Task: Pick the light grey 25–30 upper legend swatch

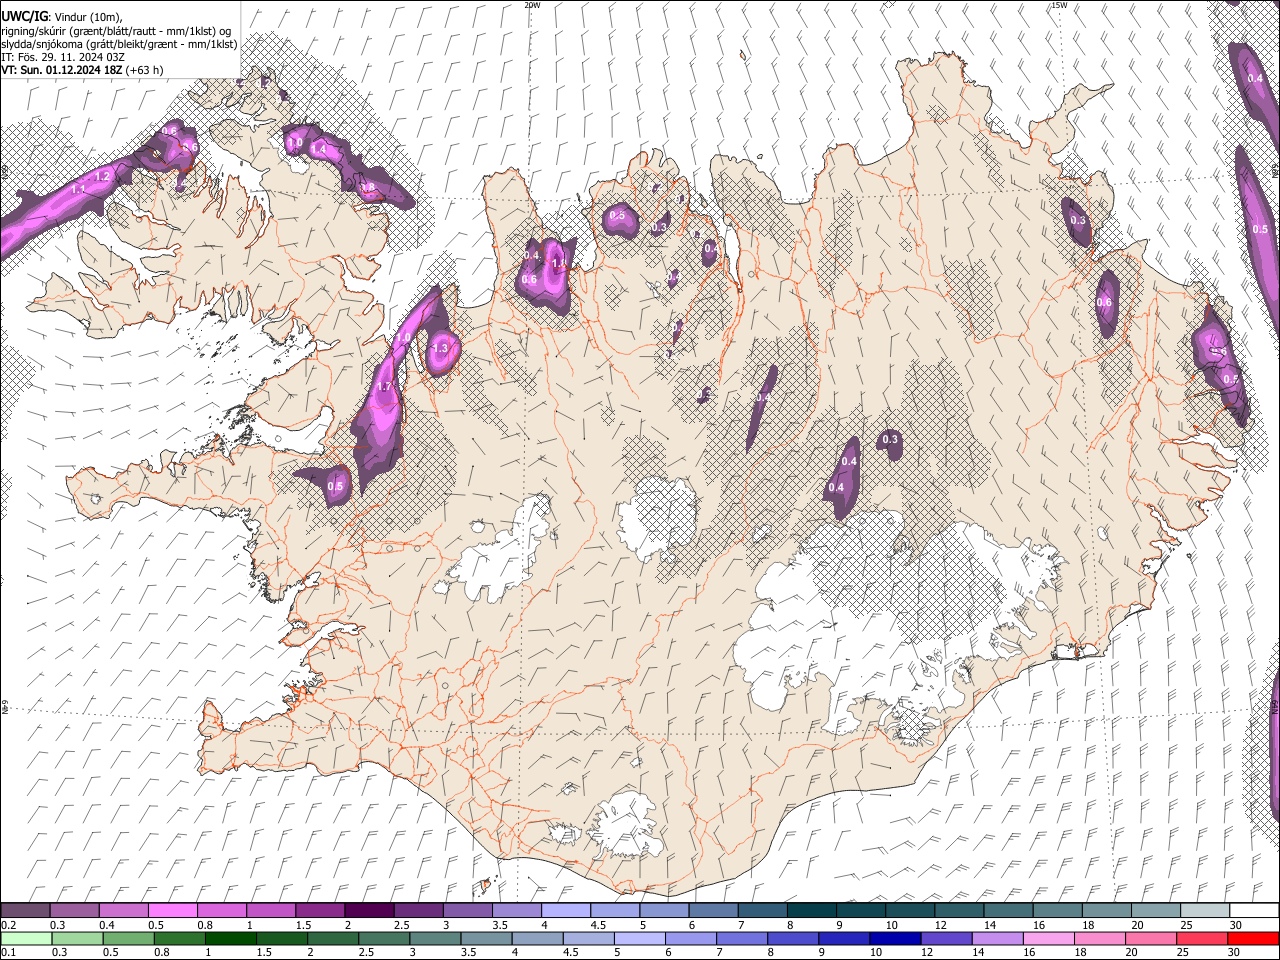Action: 1204,910
